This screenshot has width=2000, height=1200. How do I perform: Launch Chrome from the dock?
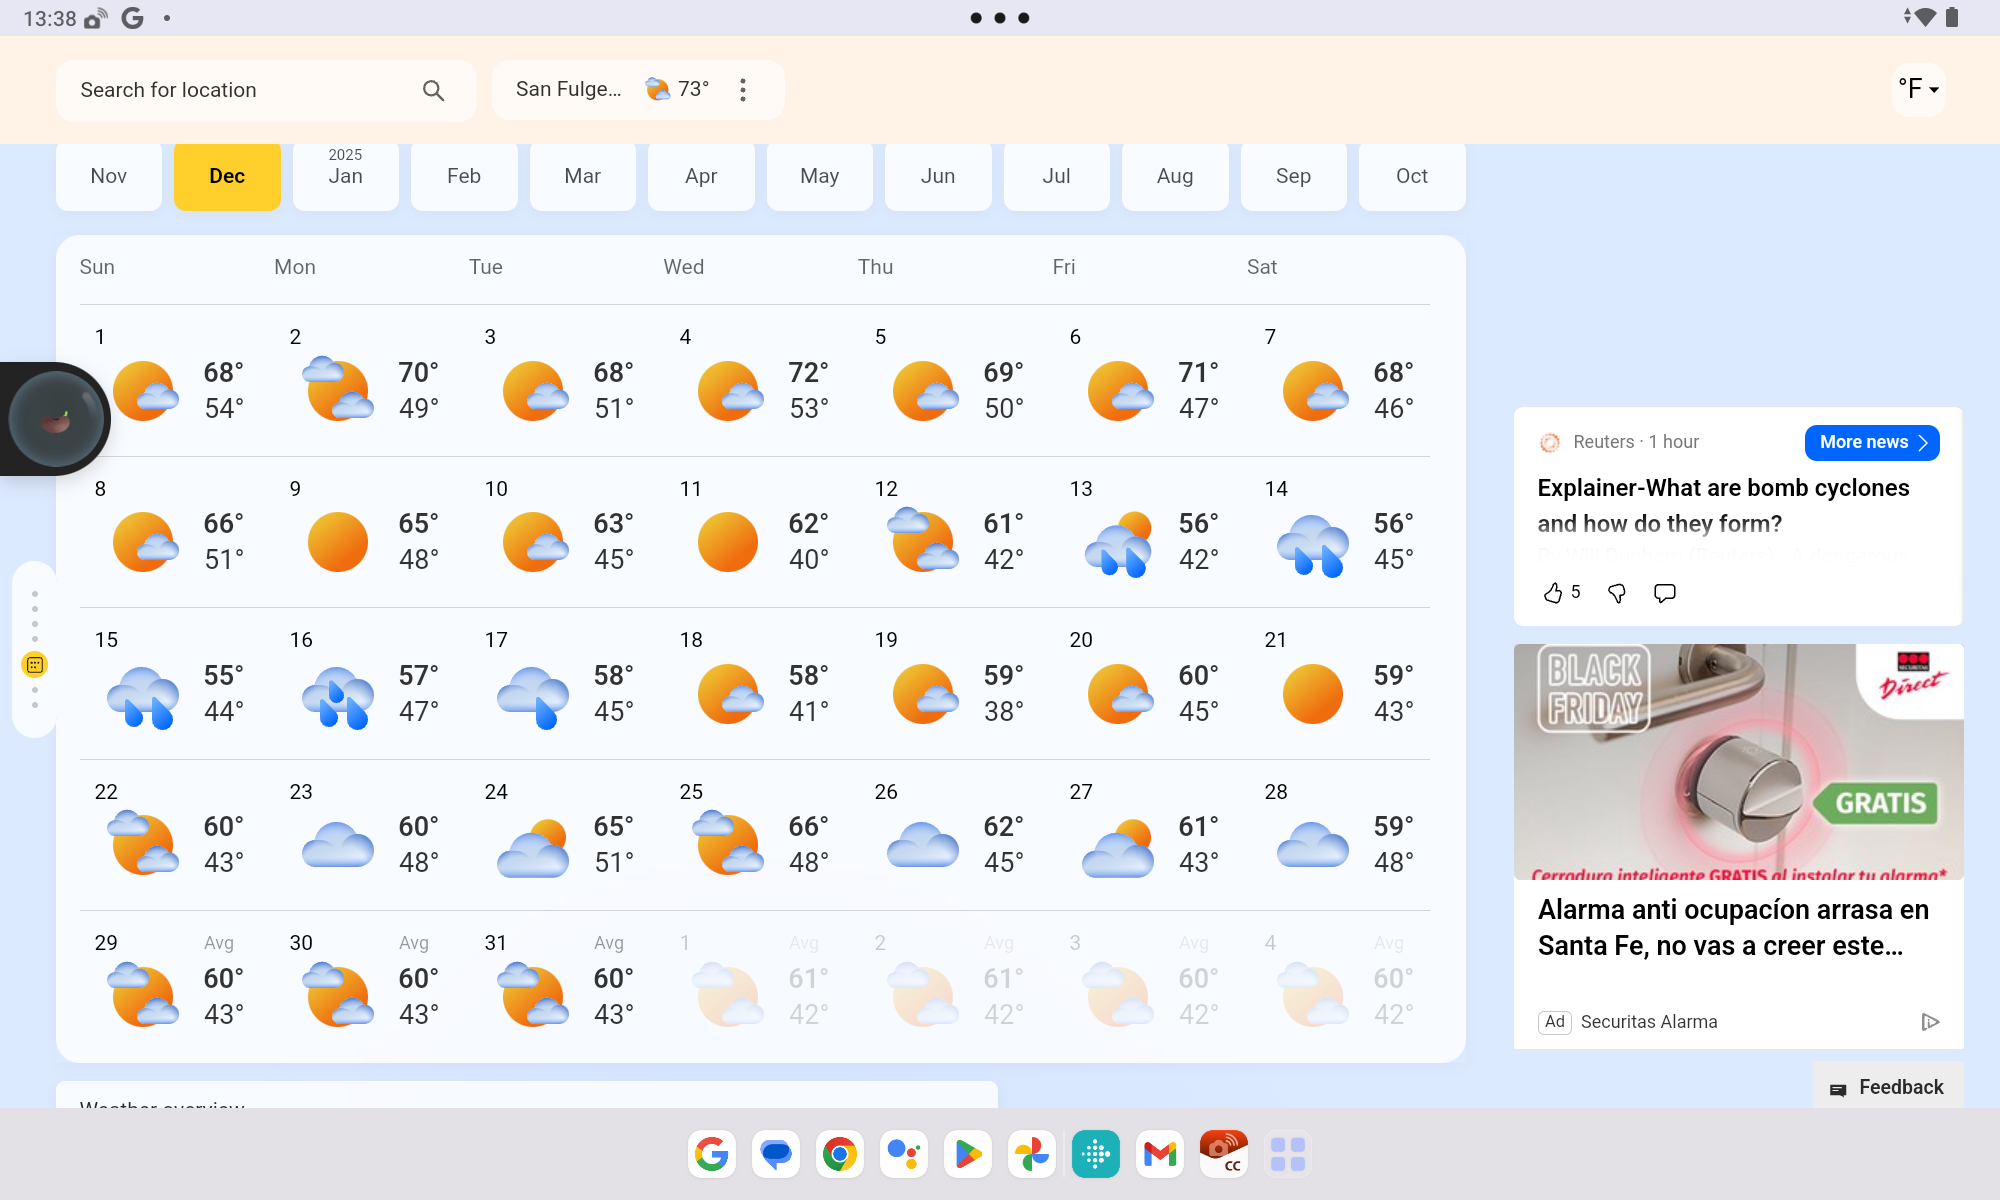click(840, 1155)
